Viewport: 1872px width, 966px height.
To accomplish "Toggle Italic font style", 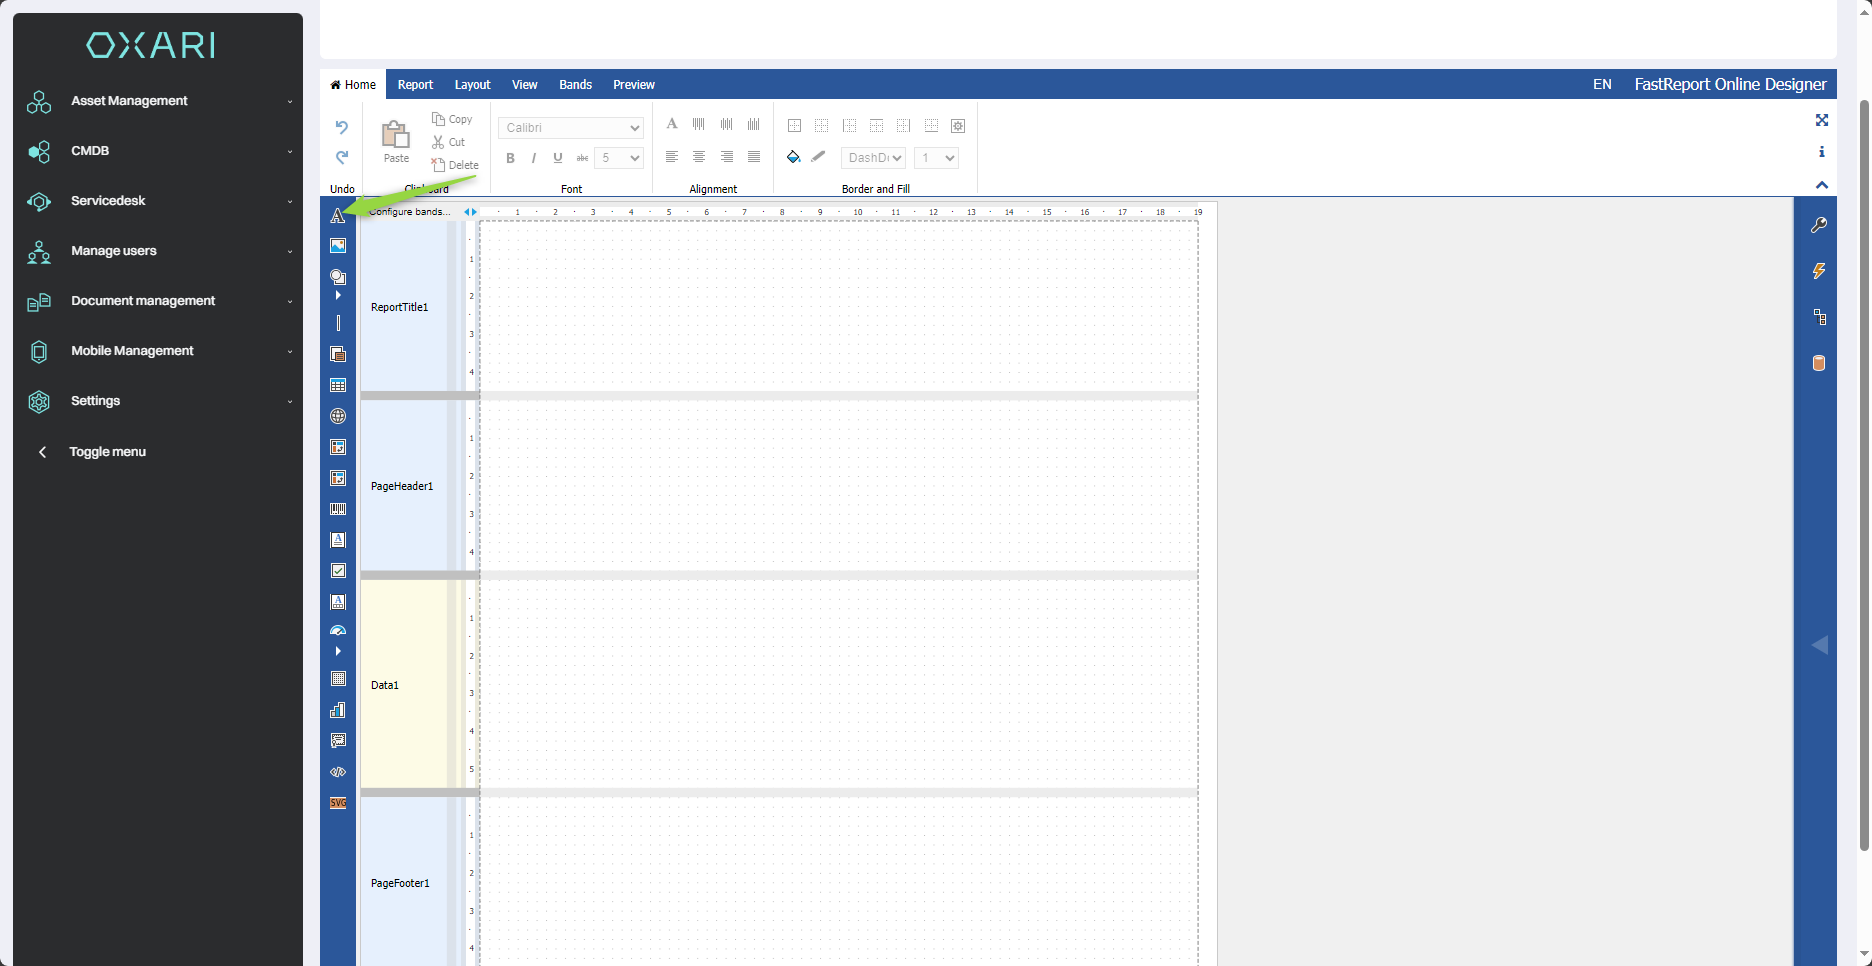I will click(x=534, y=158).
